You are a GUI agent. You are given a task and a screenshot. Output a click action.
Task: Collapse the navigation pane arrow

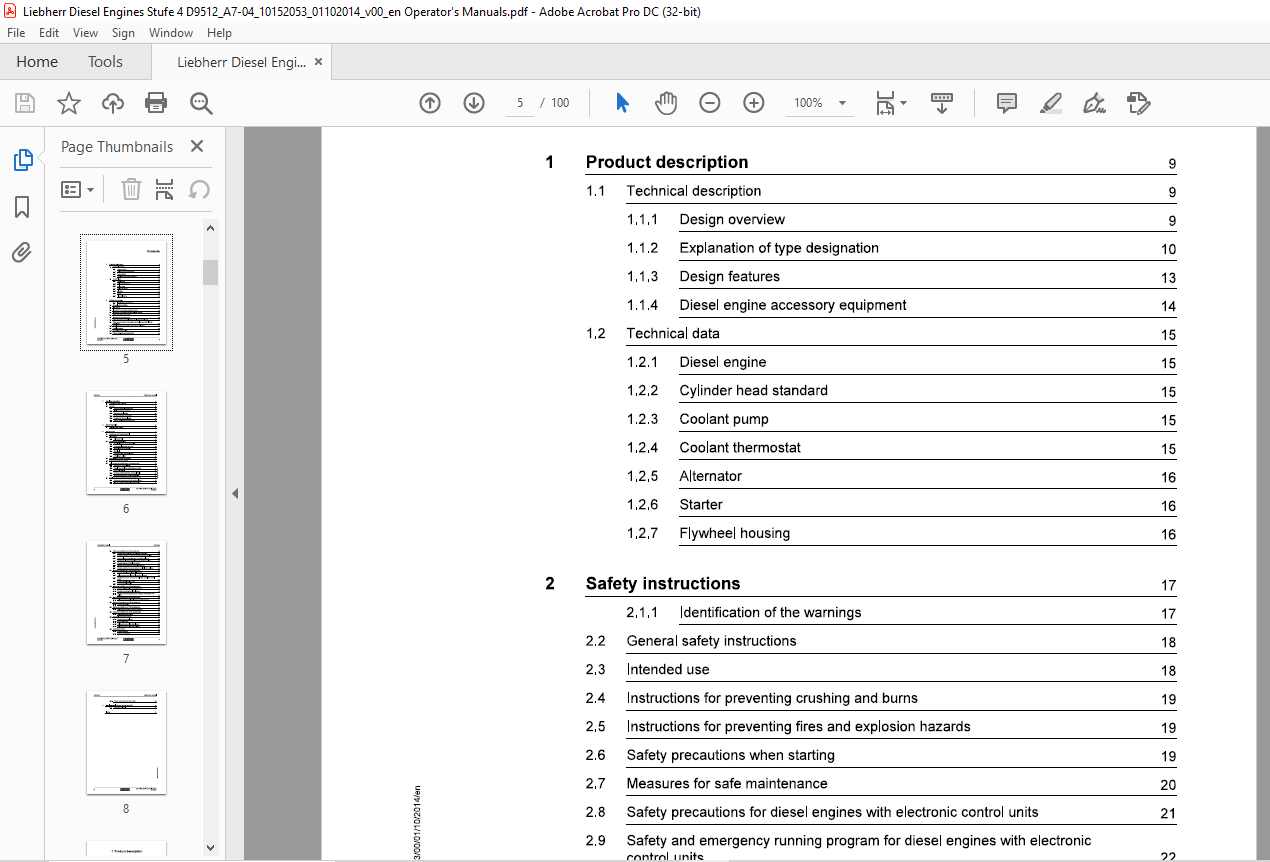coord(235,493)
